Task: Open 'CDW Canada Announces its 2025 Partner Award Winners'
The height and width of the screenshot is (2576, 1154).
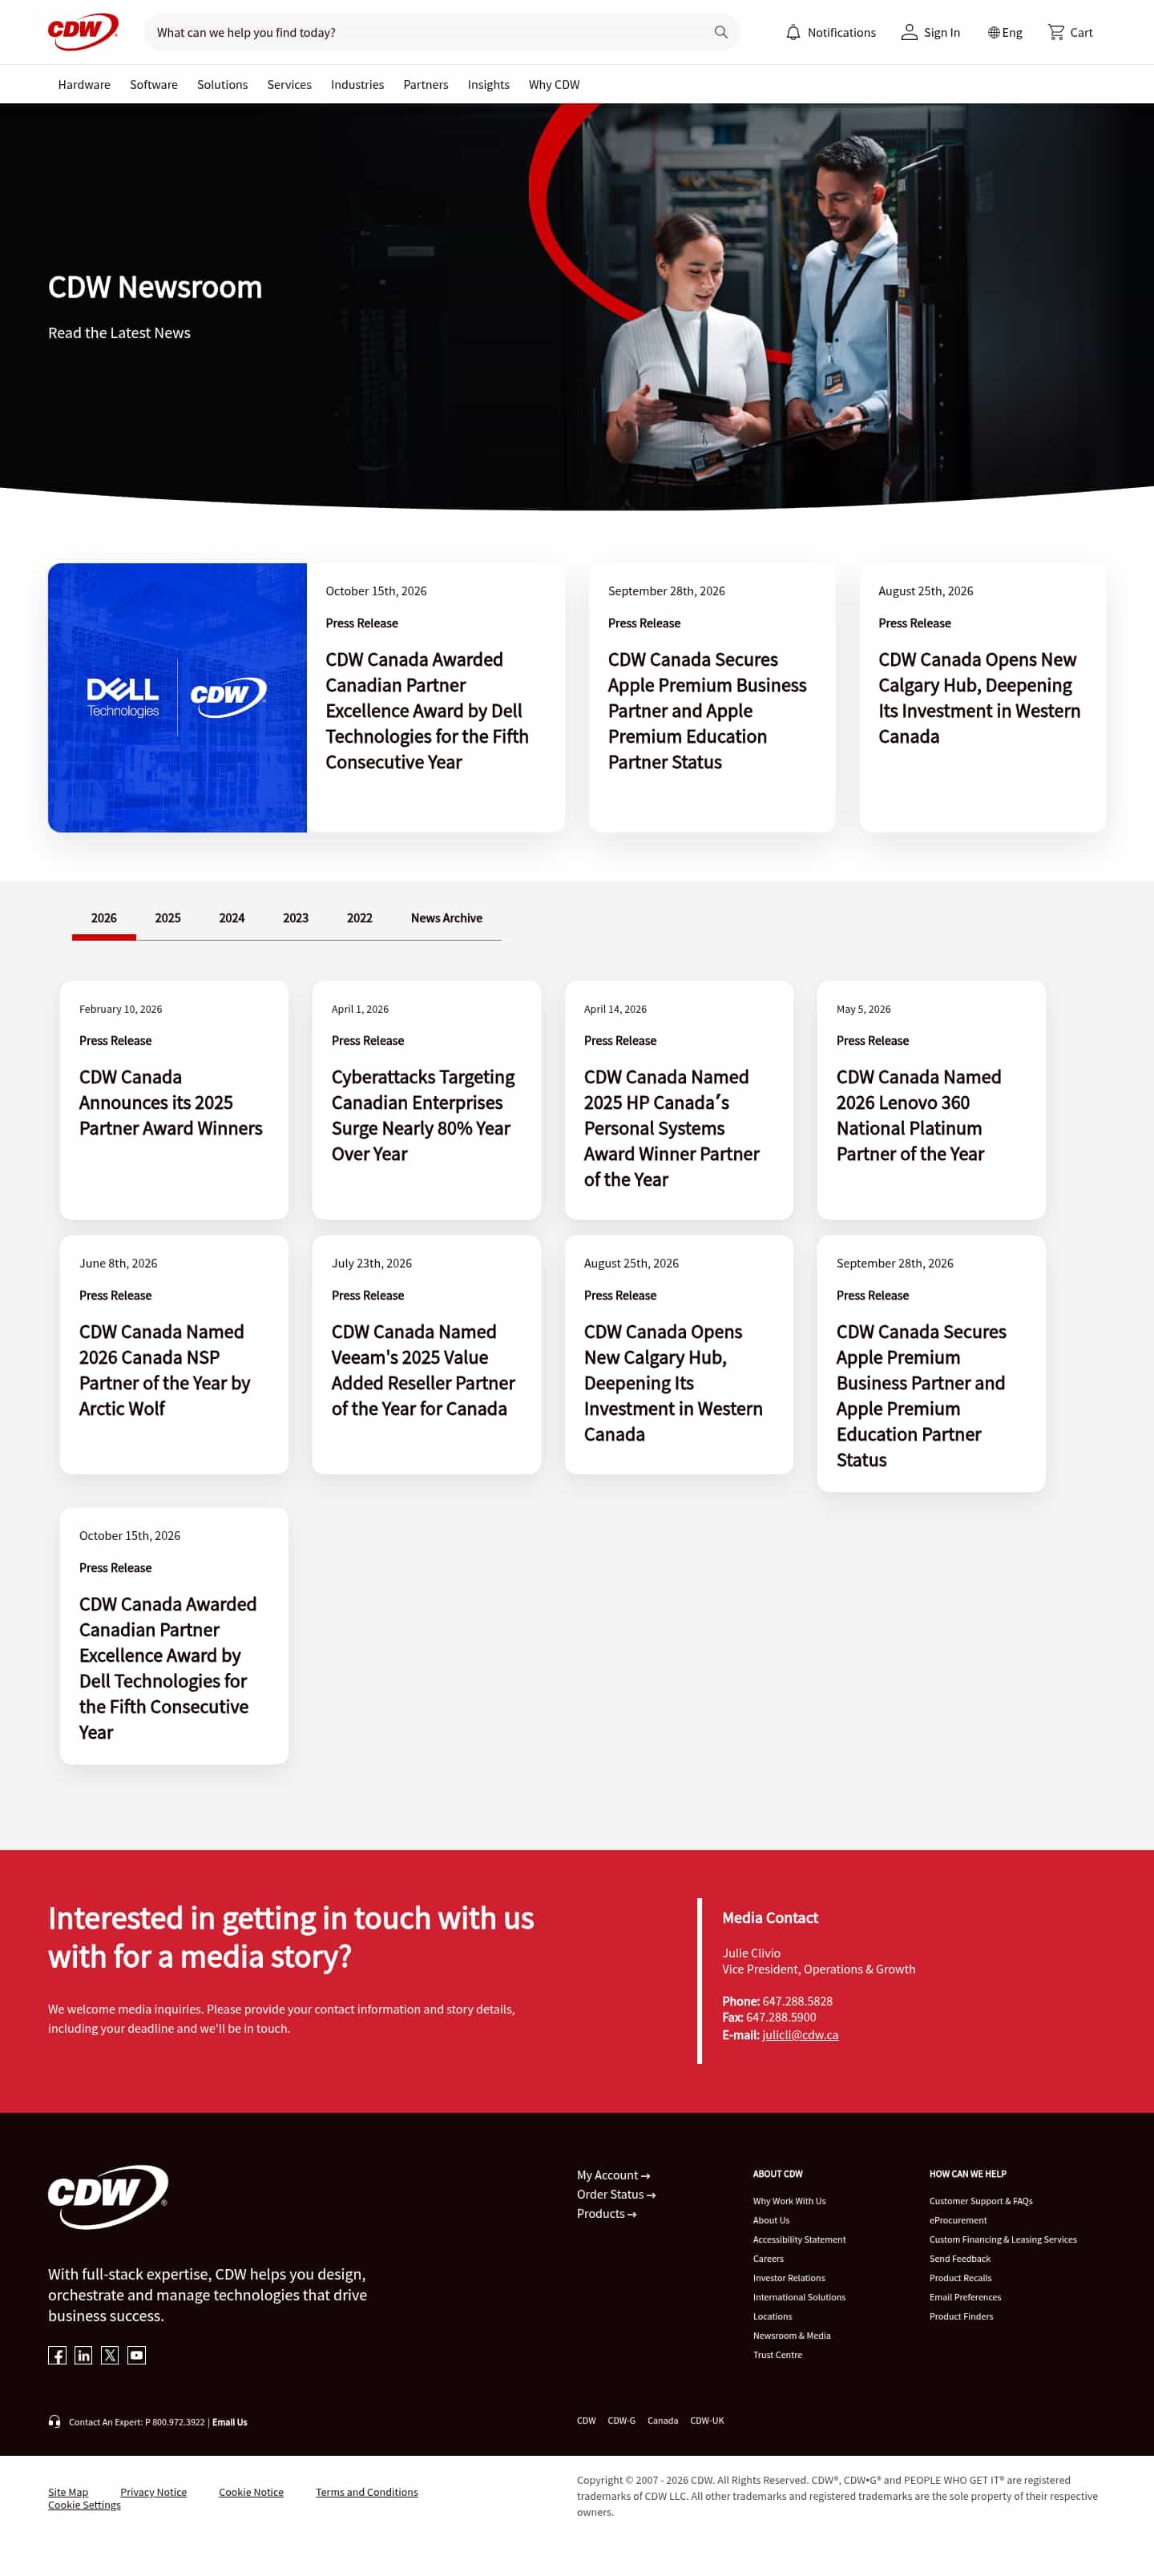Action: 171,1102
